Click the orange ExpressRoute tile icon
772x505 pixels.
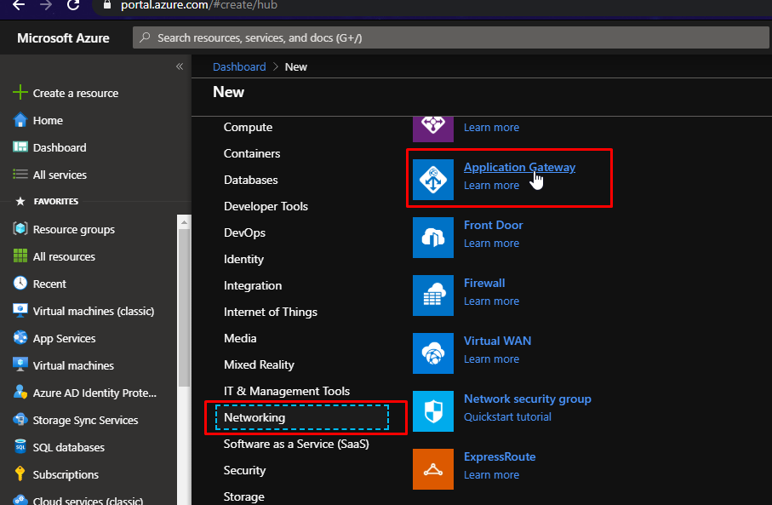[433, 469]
